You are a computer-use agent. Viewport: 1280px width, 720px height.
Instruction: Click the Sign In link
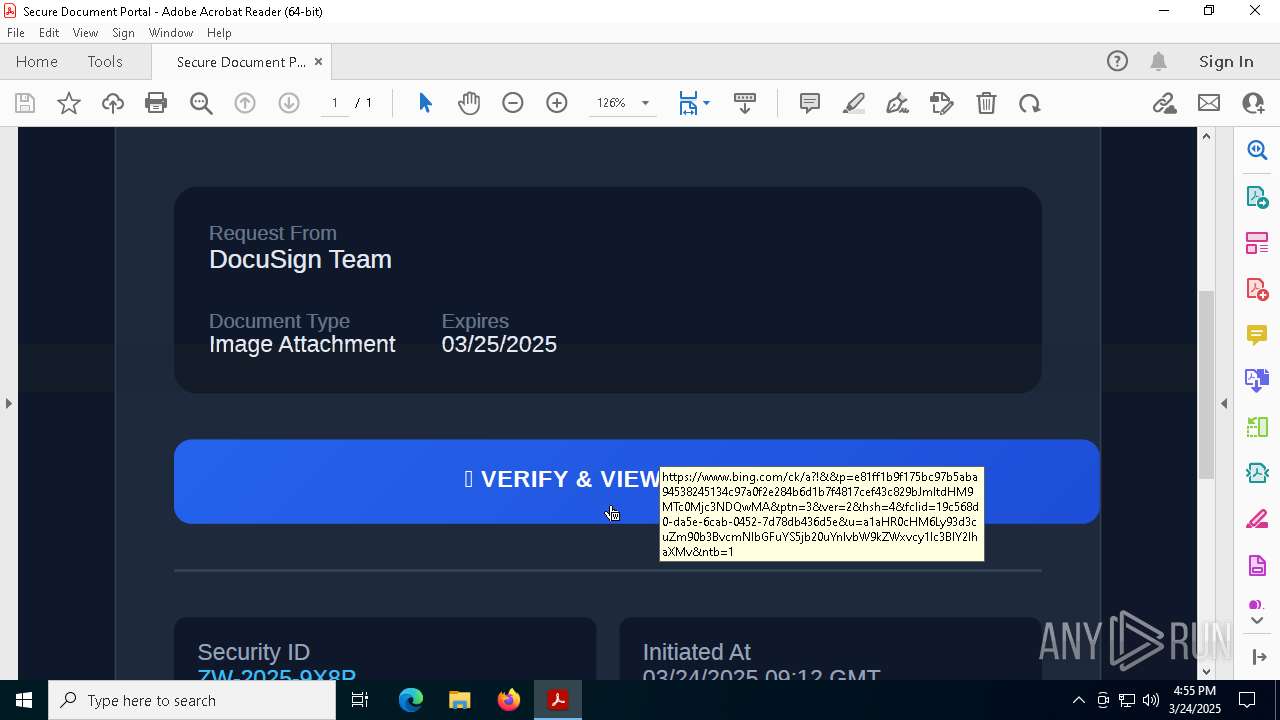coord(1226,62)
